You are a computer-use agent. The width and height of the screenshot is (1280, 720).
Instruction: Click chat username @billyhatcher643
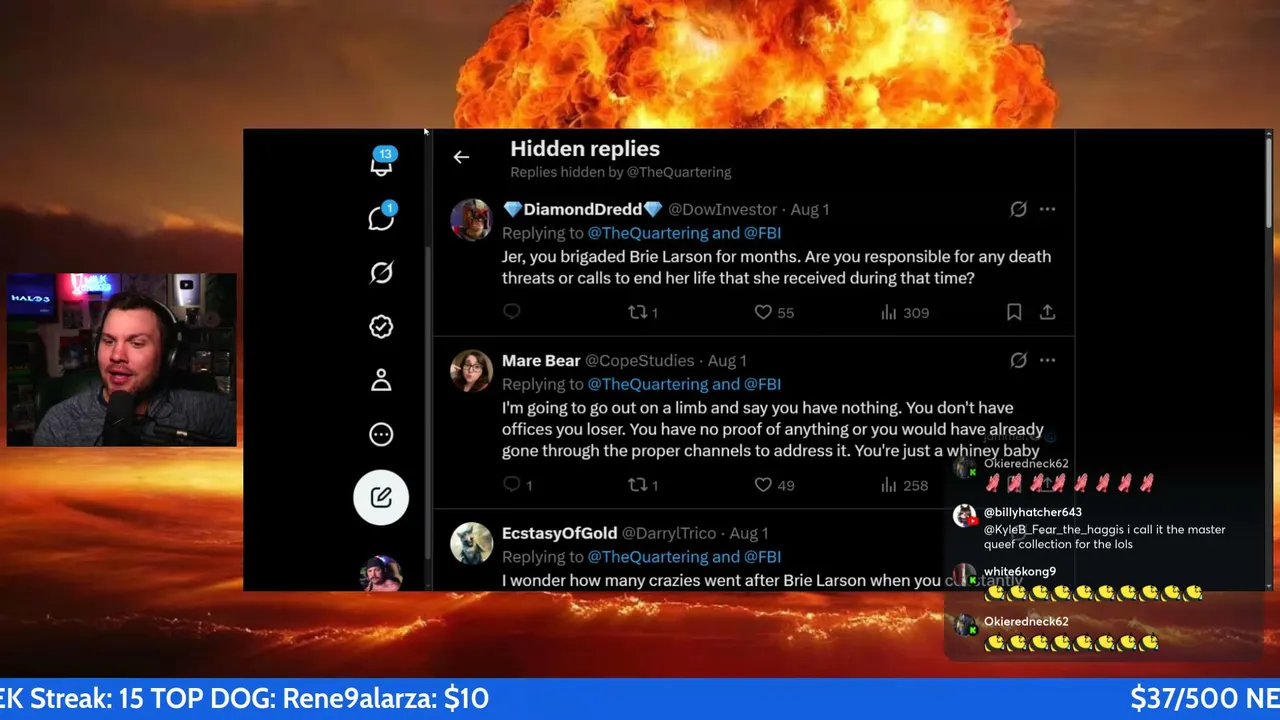pyautogui.click(x=1033, y=512)
